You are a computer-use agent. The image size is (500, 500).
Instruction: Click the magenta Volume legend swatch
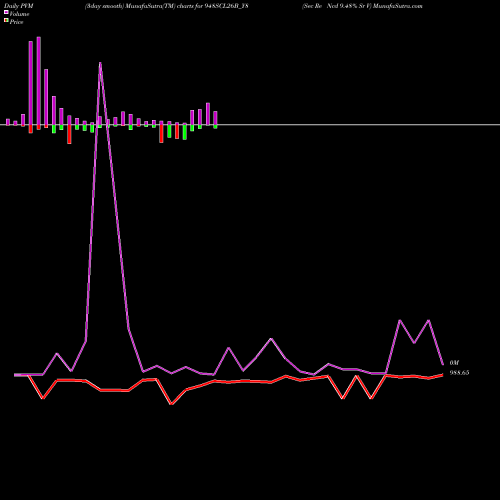point(6,12)
